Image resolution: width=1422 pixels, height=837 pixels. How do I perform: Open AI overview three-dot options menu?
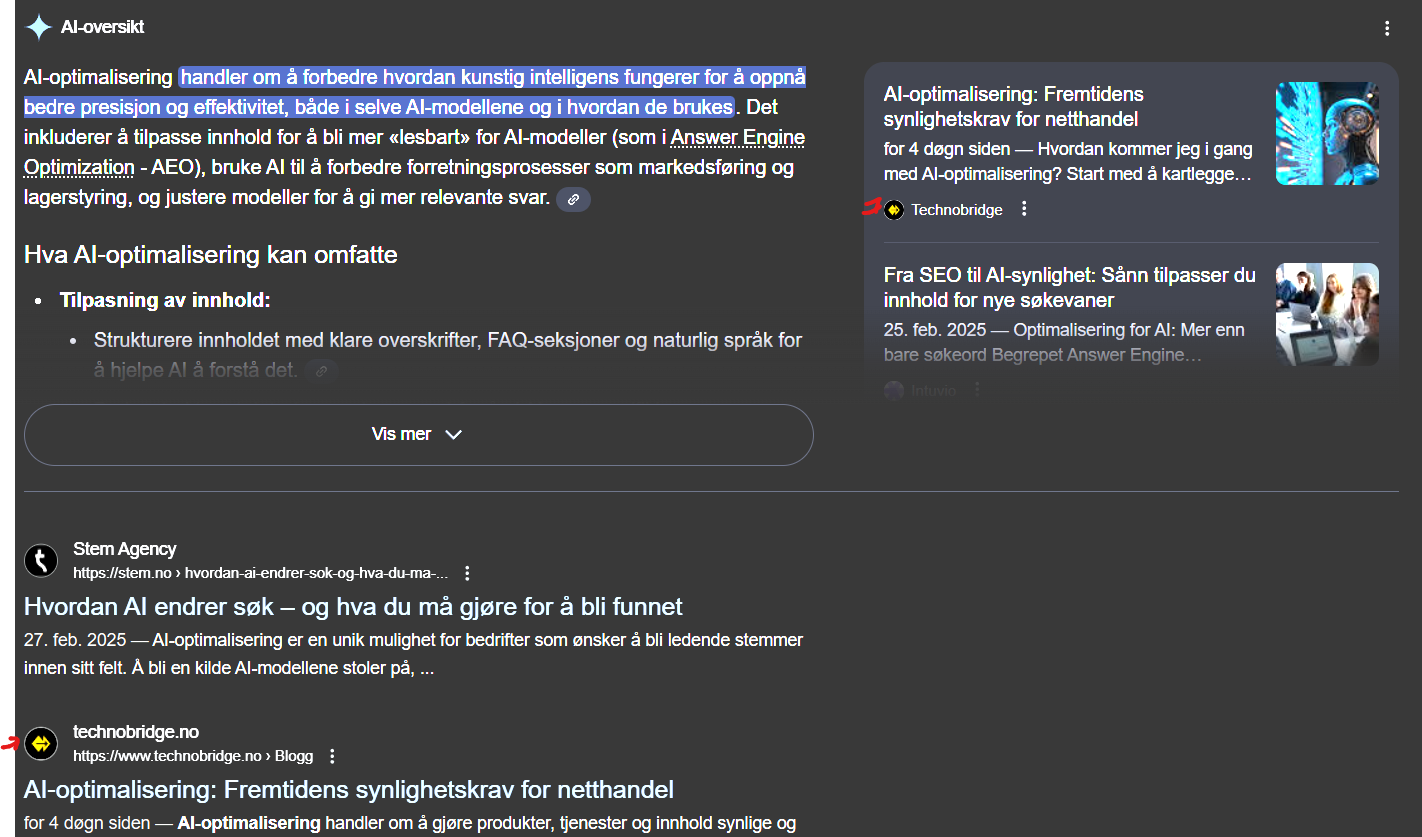(x=1387, y=28)
